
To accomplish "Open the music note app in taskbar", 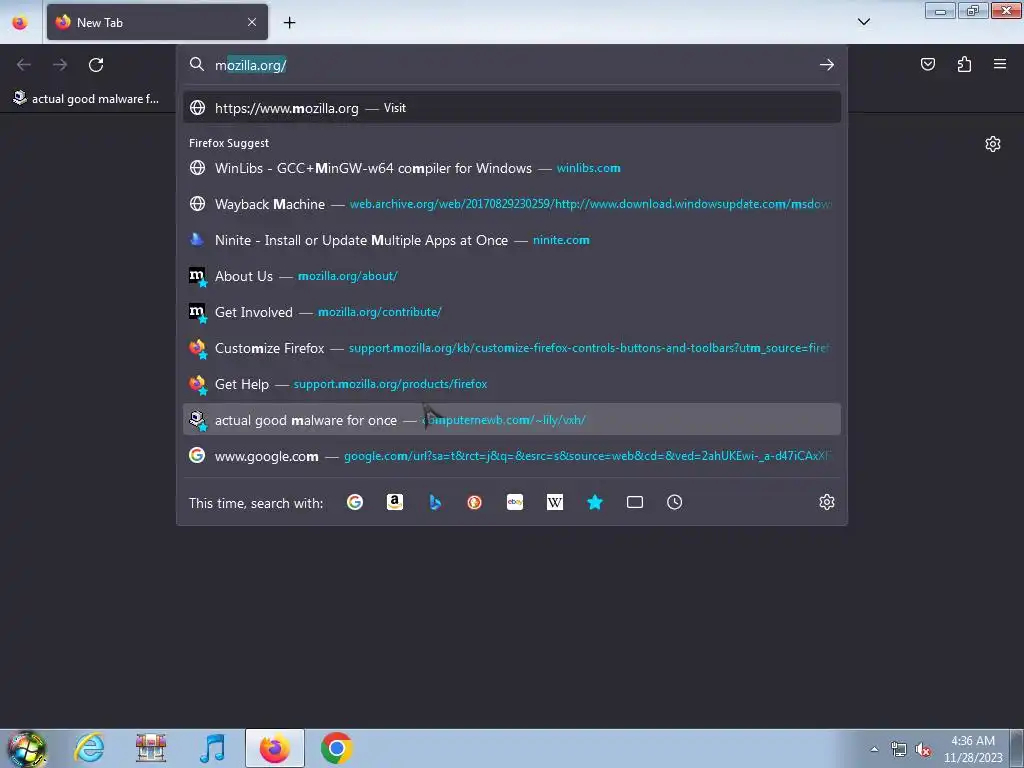I will [x=212, y=748].
